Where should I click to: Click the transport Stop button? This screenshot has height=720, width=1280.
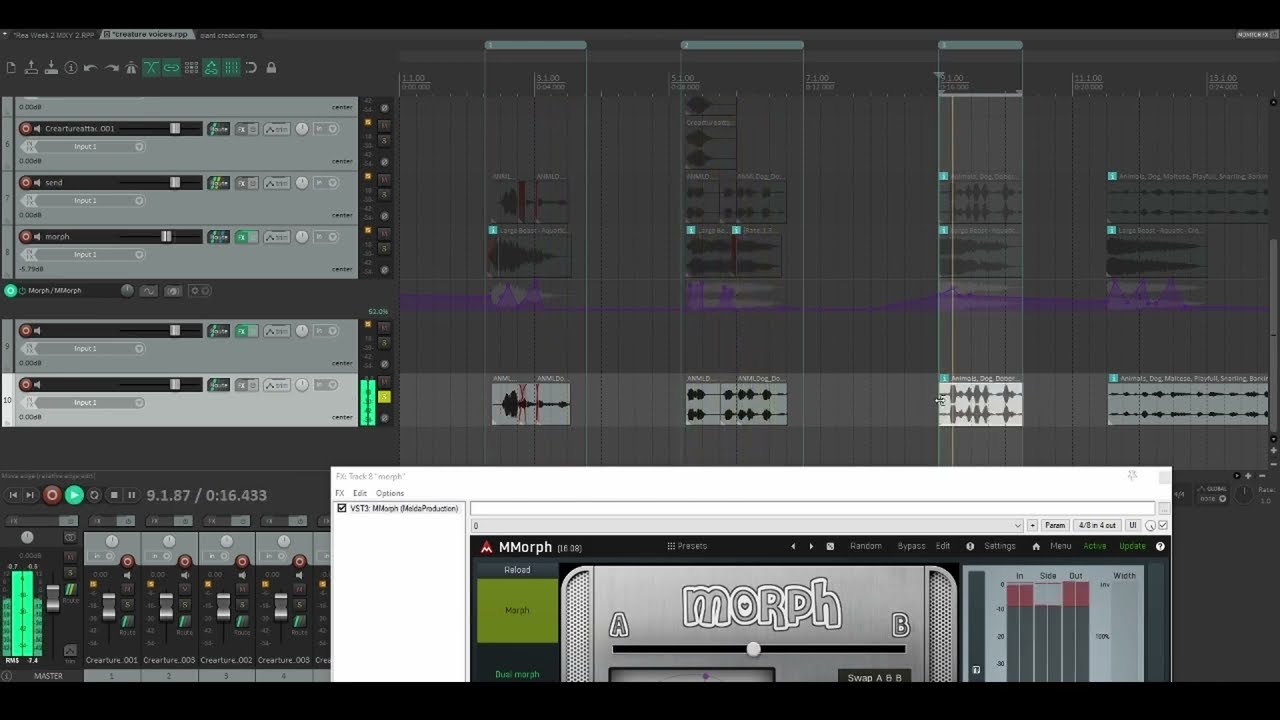(114, 495)
